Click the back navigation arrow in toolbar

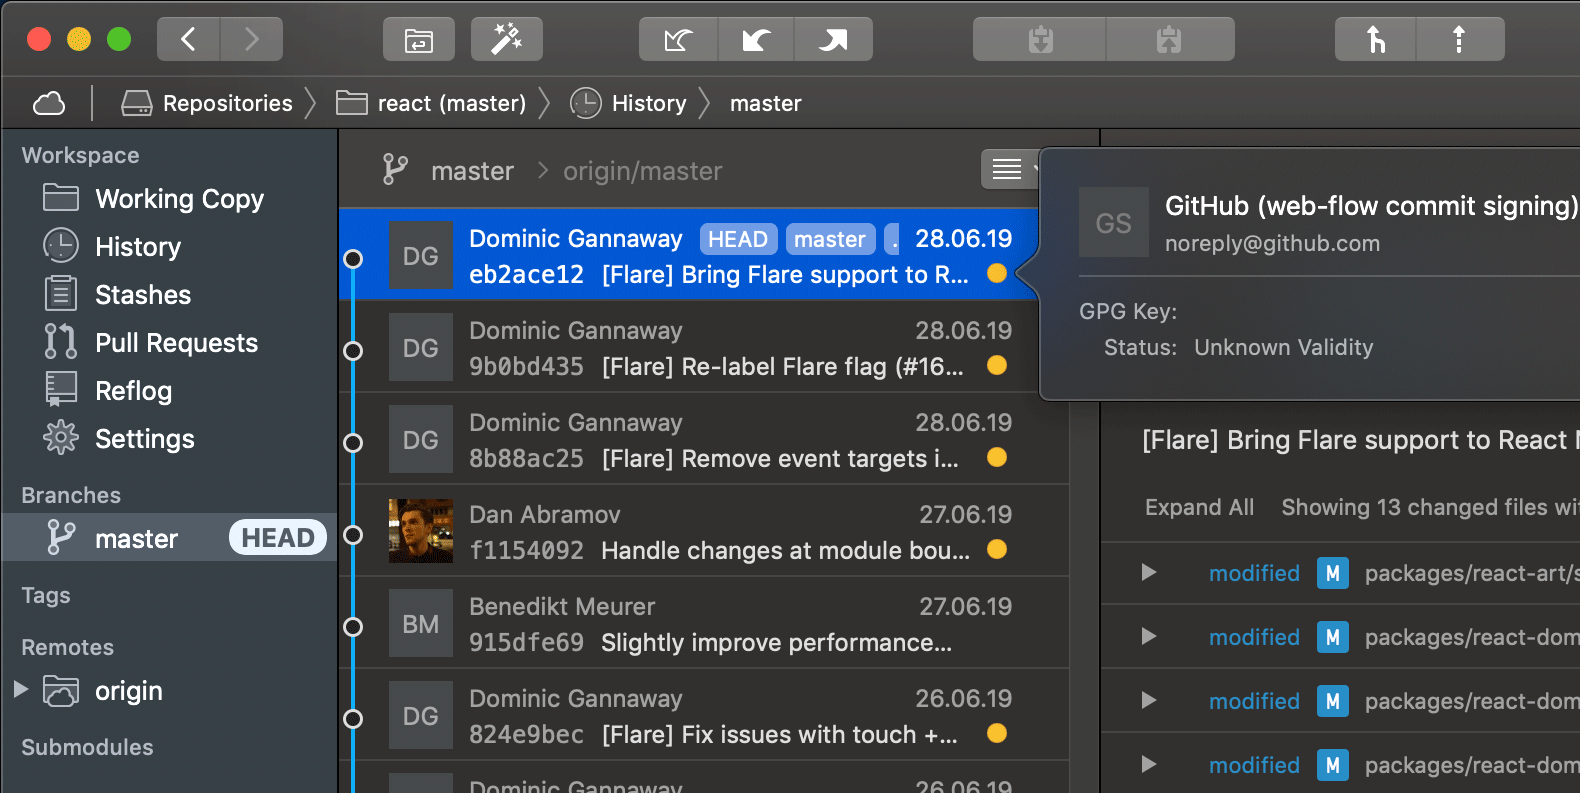tap(188, 39)
